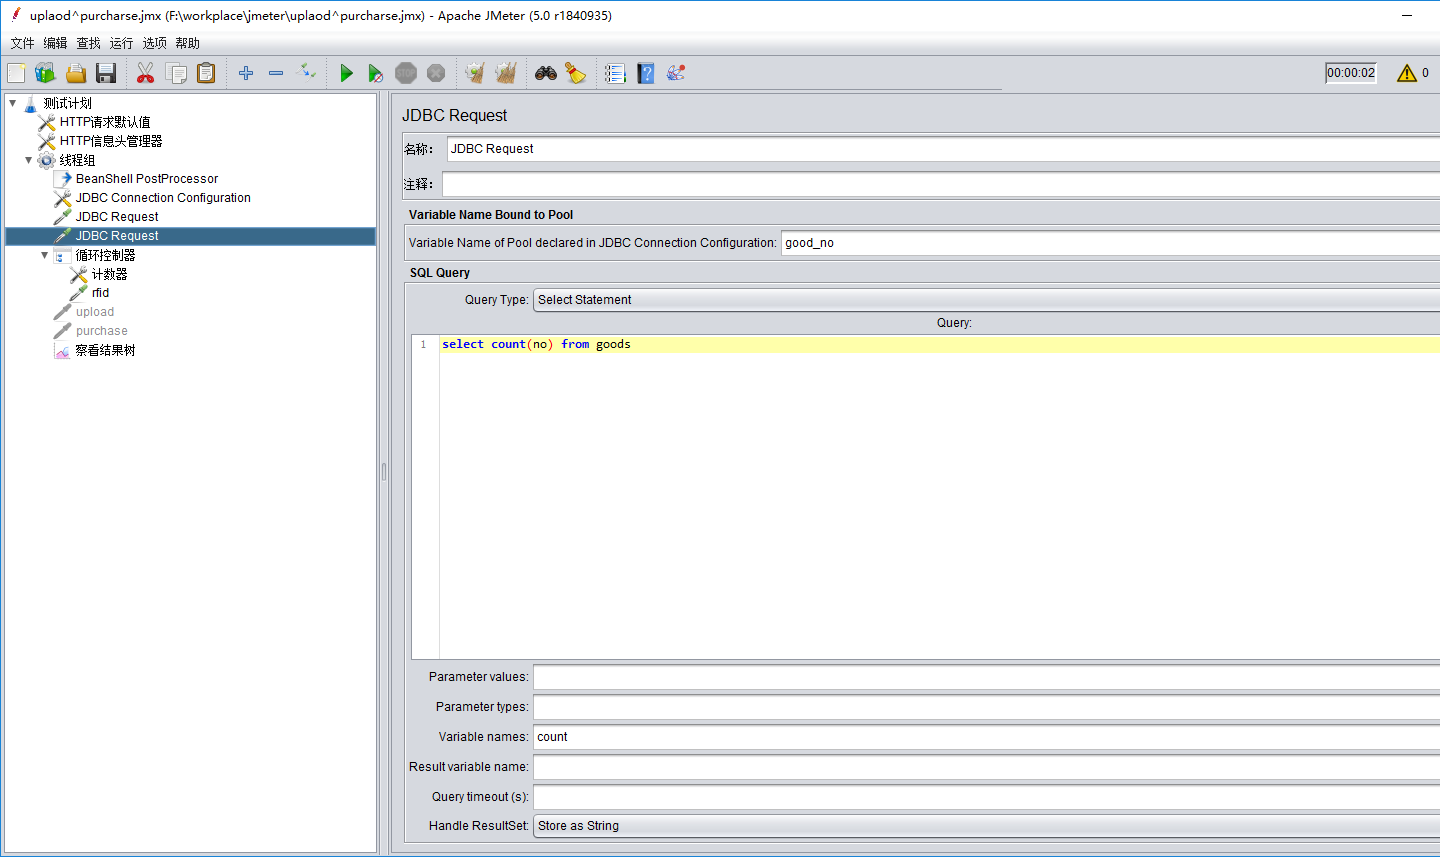Click the elapsed time 00:00:02 display

tap(1351, 73)
